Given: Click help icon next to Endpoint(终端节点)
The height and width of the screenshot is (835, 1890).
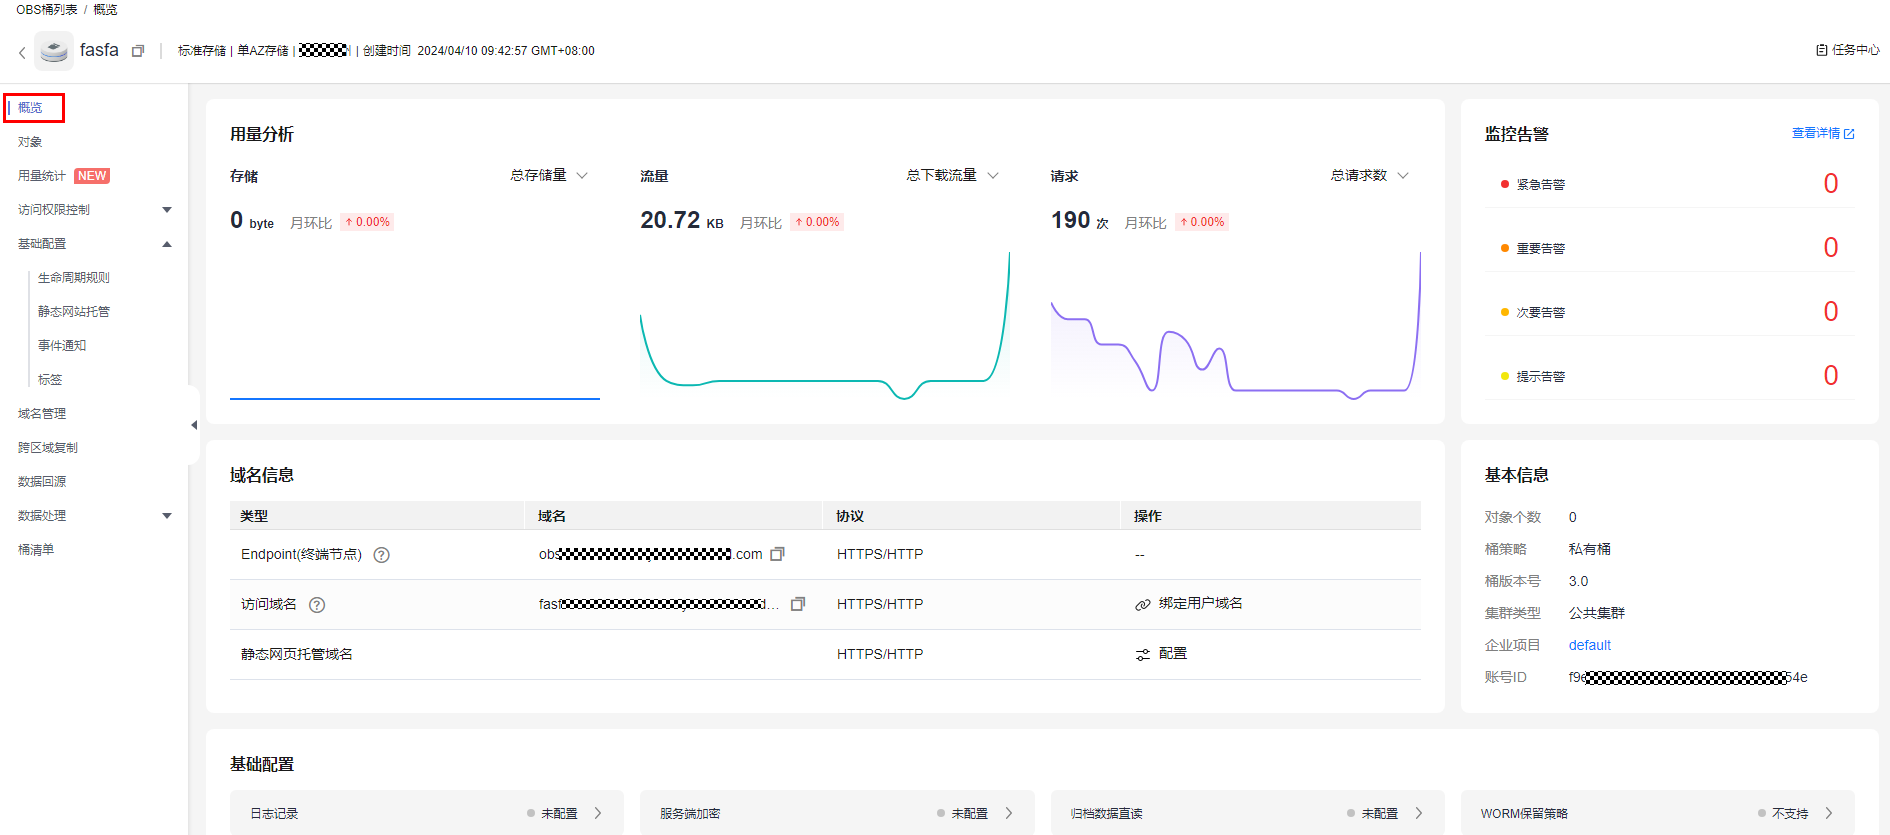Looking at the screenshot, I should pyautogui.click(x=381, y=555).
